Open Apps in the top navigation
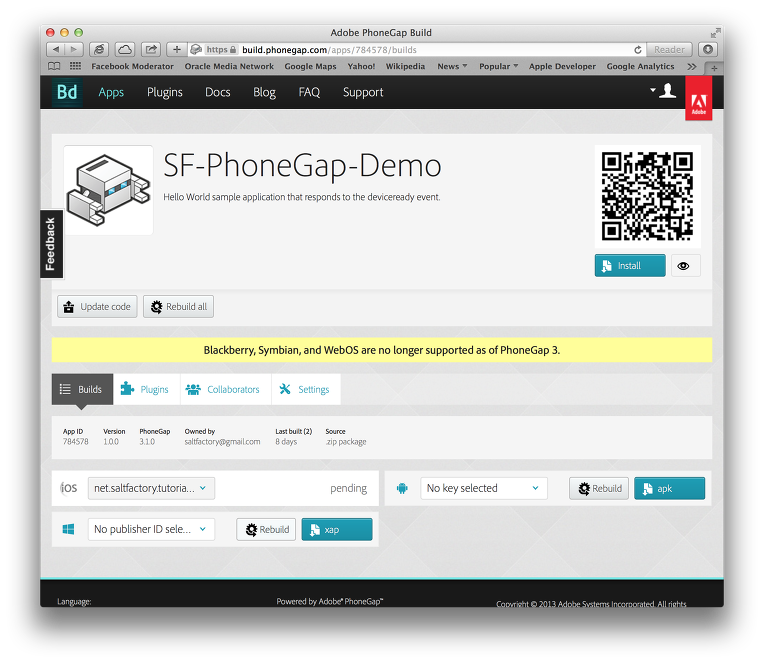Image resolution: width=764 pixels, height=663 pixels. (111, 92)
